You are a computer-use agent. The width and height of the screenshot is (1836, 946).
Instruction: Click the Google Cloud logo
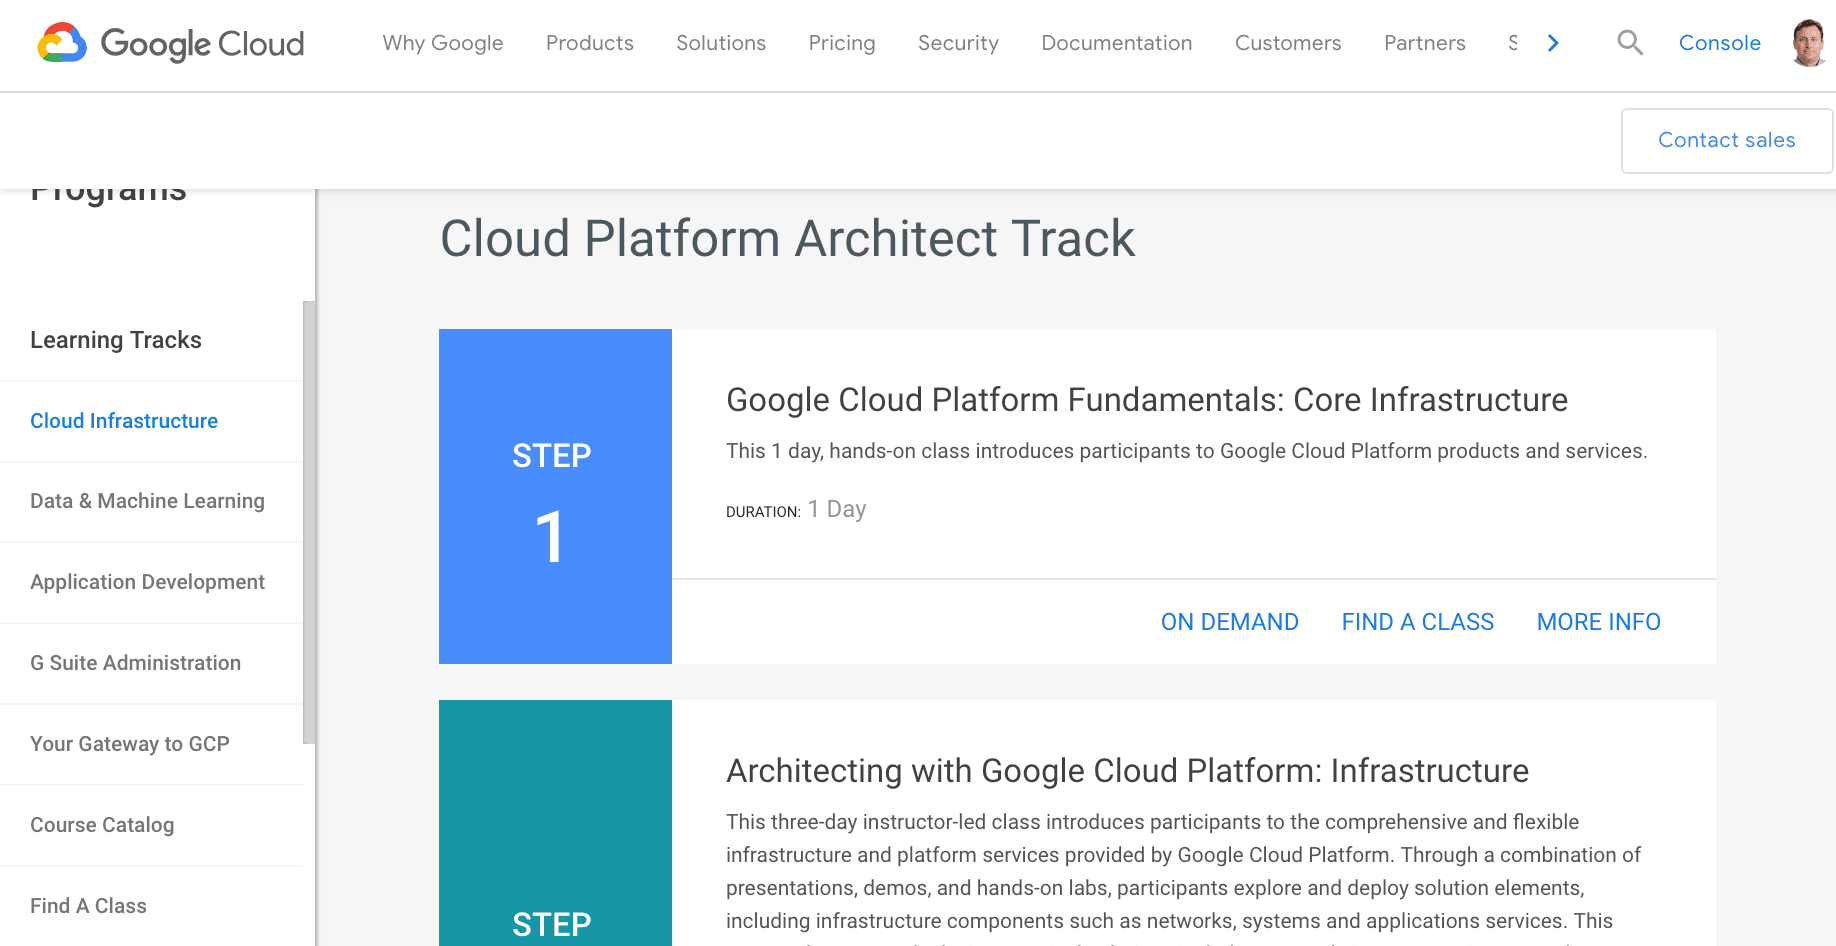170,43
